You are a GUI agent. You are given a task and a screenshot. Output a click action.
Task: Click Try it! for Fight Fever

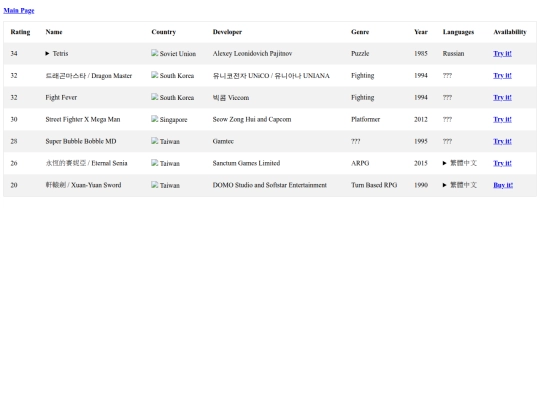pyautogui.click(x=502, y=97)
